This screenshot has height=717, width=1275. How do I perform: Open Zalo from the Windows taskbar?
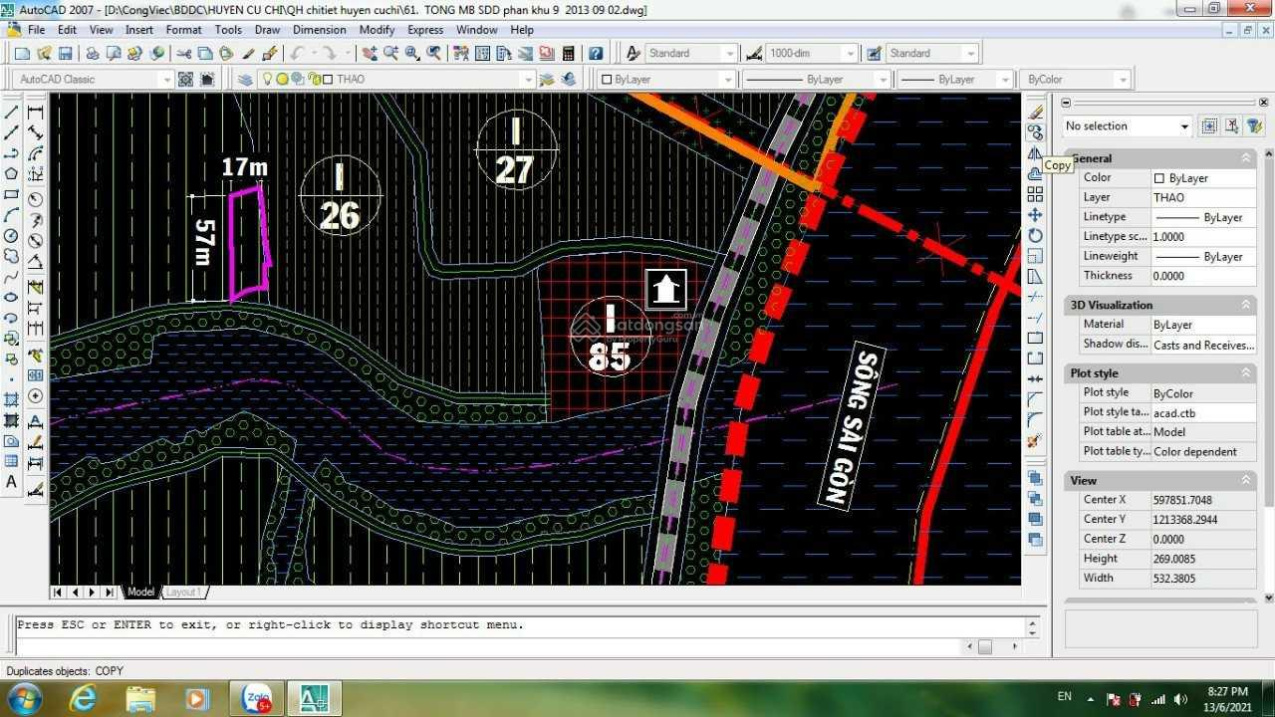coord(257,699)
